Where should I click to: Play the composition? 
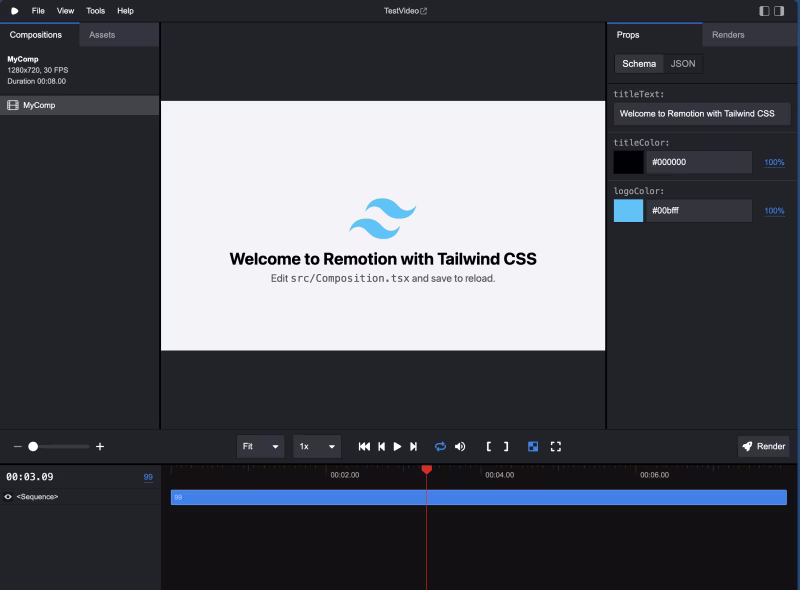tap(397, 447)
